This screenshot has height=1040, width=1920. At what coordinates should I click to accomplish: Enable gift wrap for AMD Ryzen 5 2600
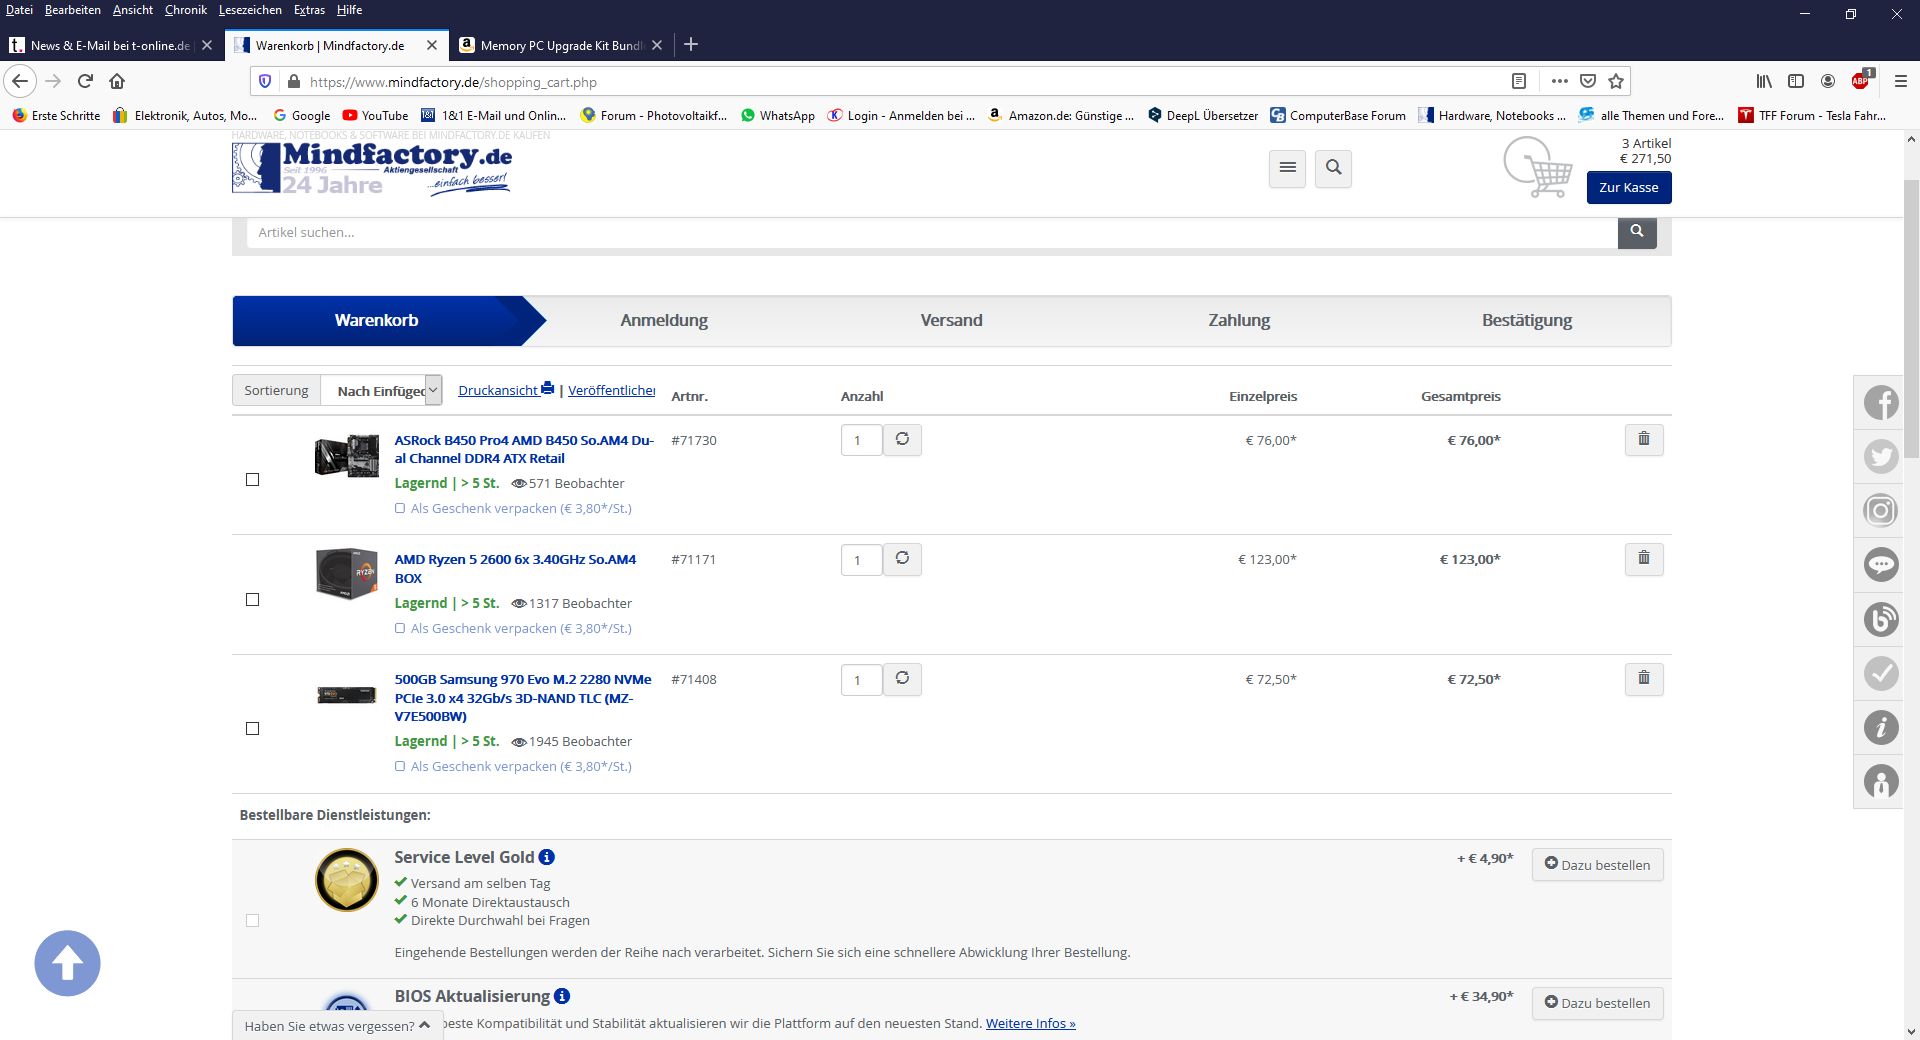[x=400, y=628]
